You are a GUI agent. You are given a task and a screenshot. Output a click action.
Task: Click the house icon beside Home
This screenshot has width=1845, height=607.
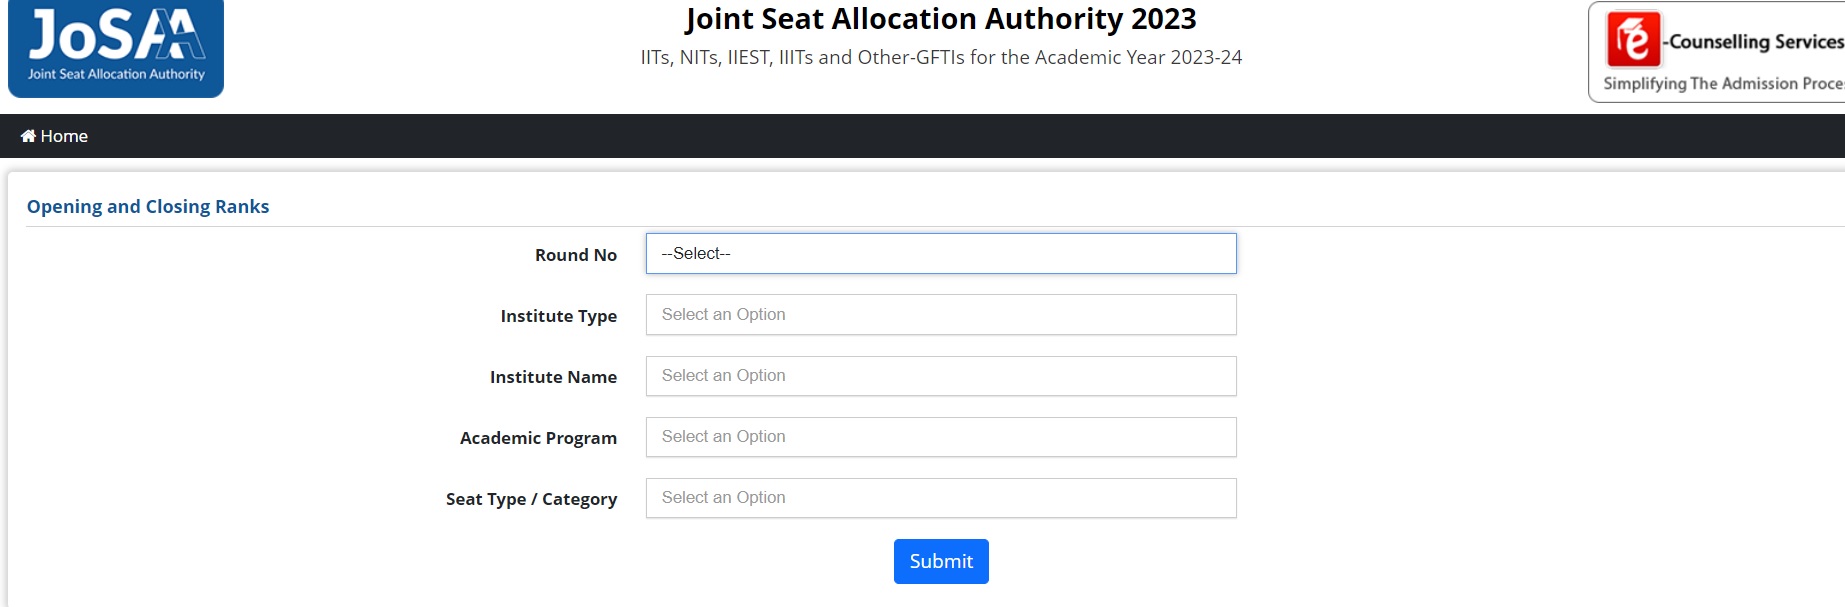pos(28,136)
